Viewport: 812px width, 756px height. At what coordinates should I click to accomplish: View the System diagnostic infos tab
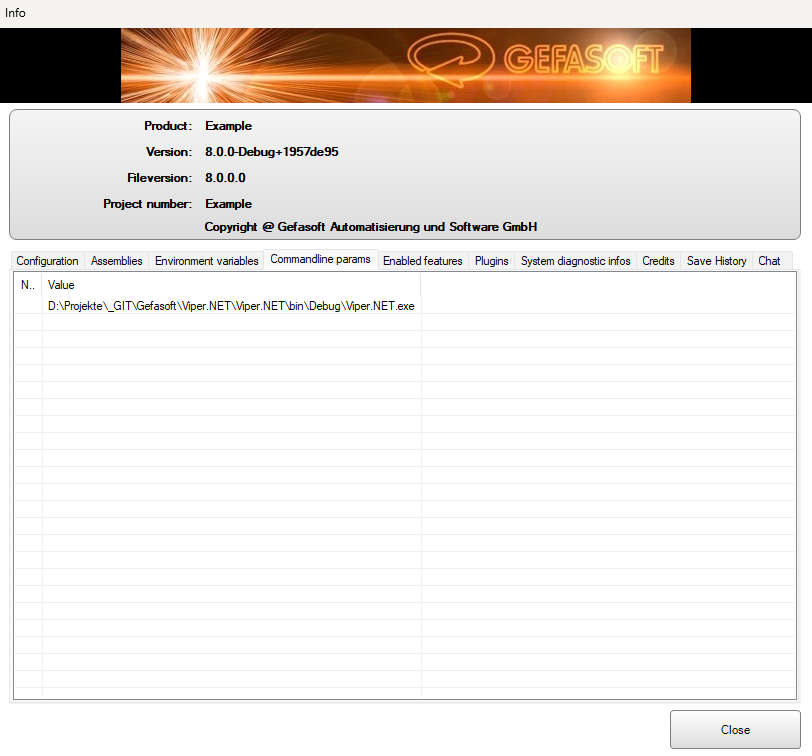575,261
